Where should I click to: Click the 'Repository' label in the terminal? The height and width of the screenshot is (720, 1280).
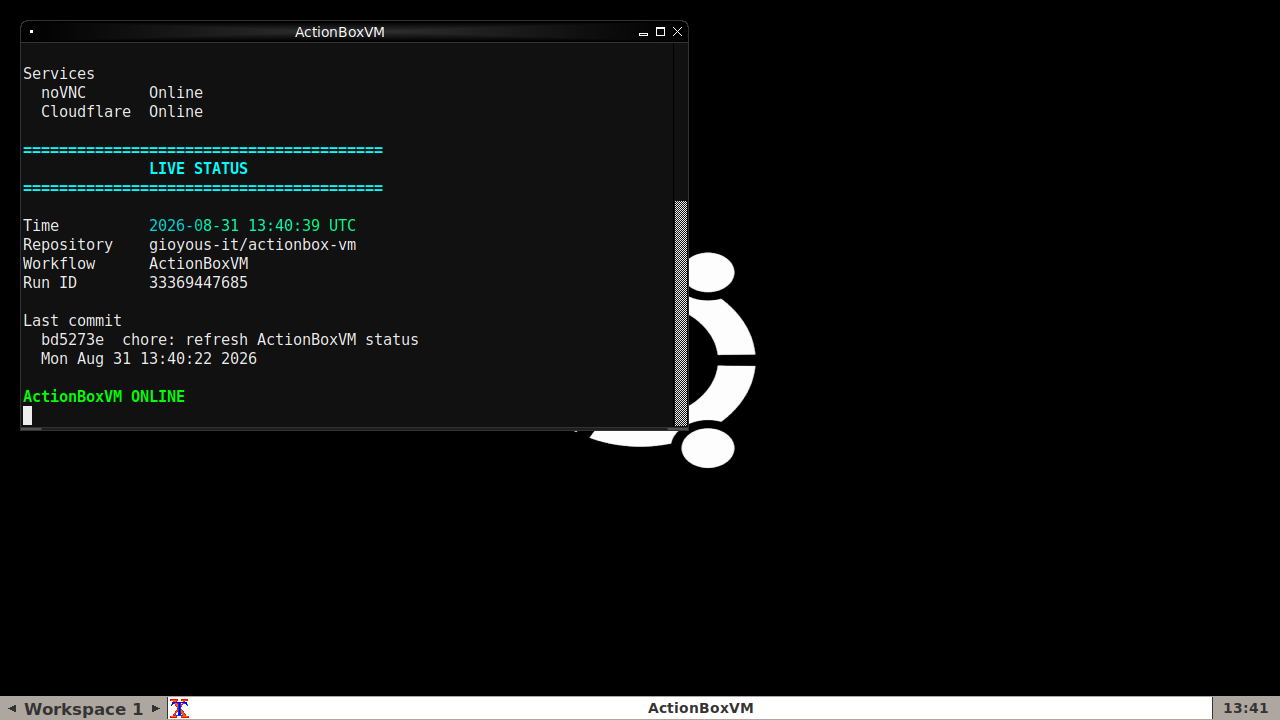pos(68,245)
